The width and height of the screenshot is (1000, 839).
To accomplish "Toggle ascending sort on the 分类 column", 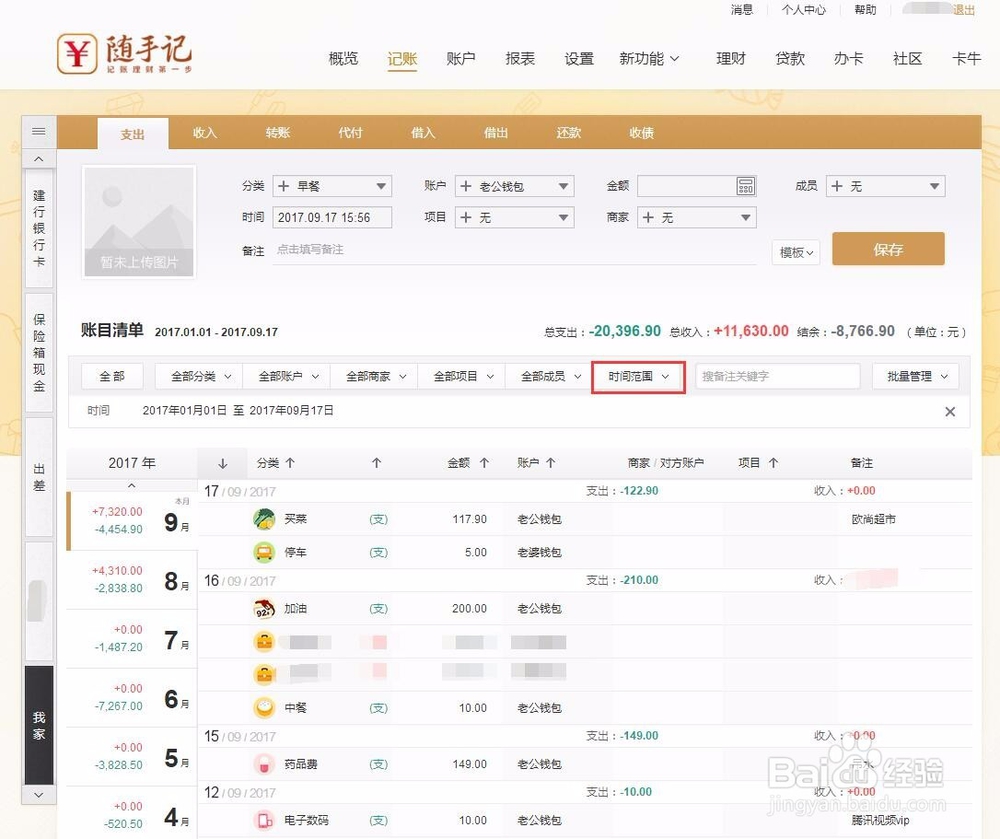I will [x=291, y=462].
